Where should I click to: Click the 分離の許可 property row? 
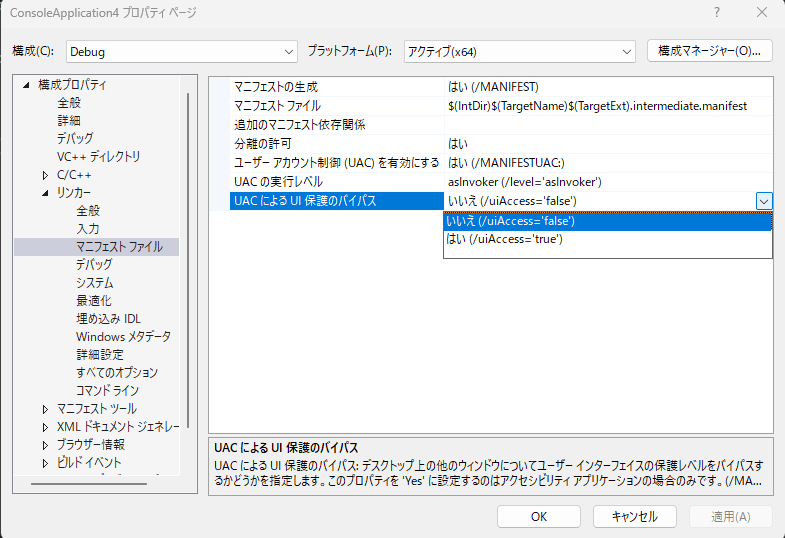coord(501,144)
